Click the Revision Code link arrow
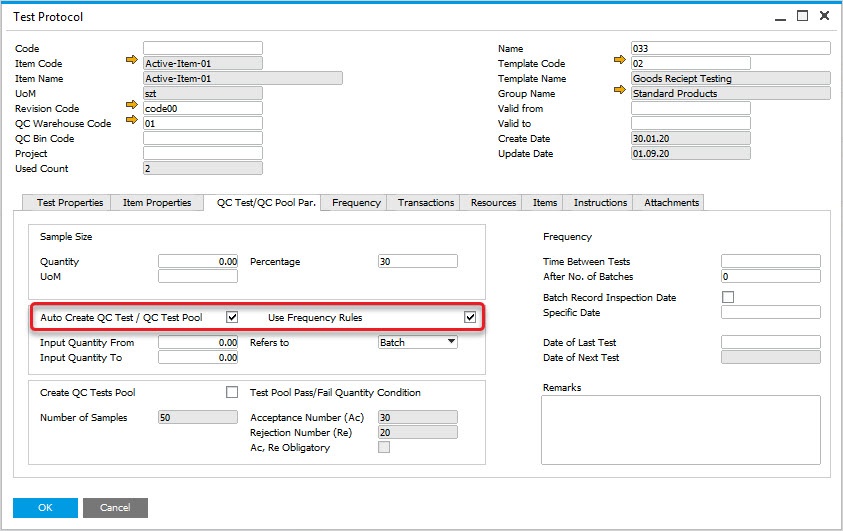Screen dimensions: 843x531 (131, 108)
